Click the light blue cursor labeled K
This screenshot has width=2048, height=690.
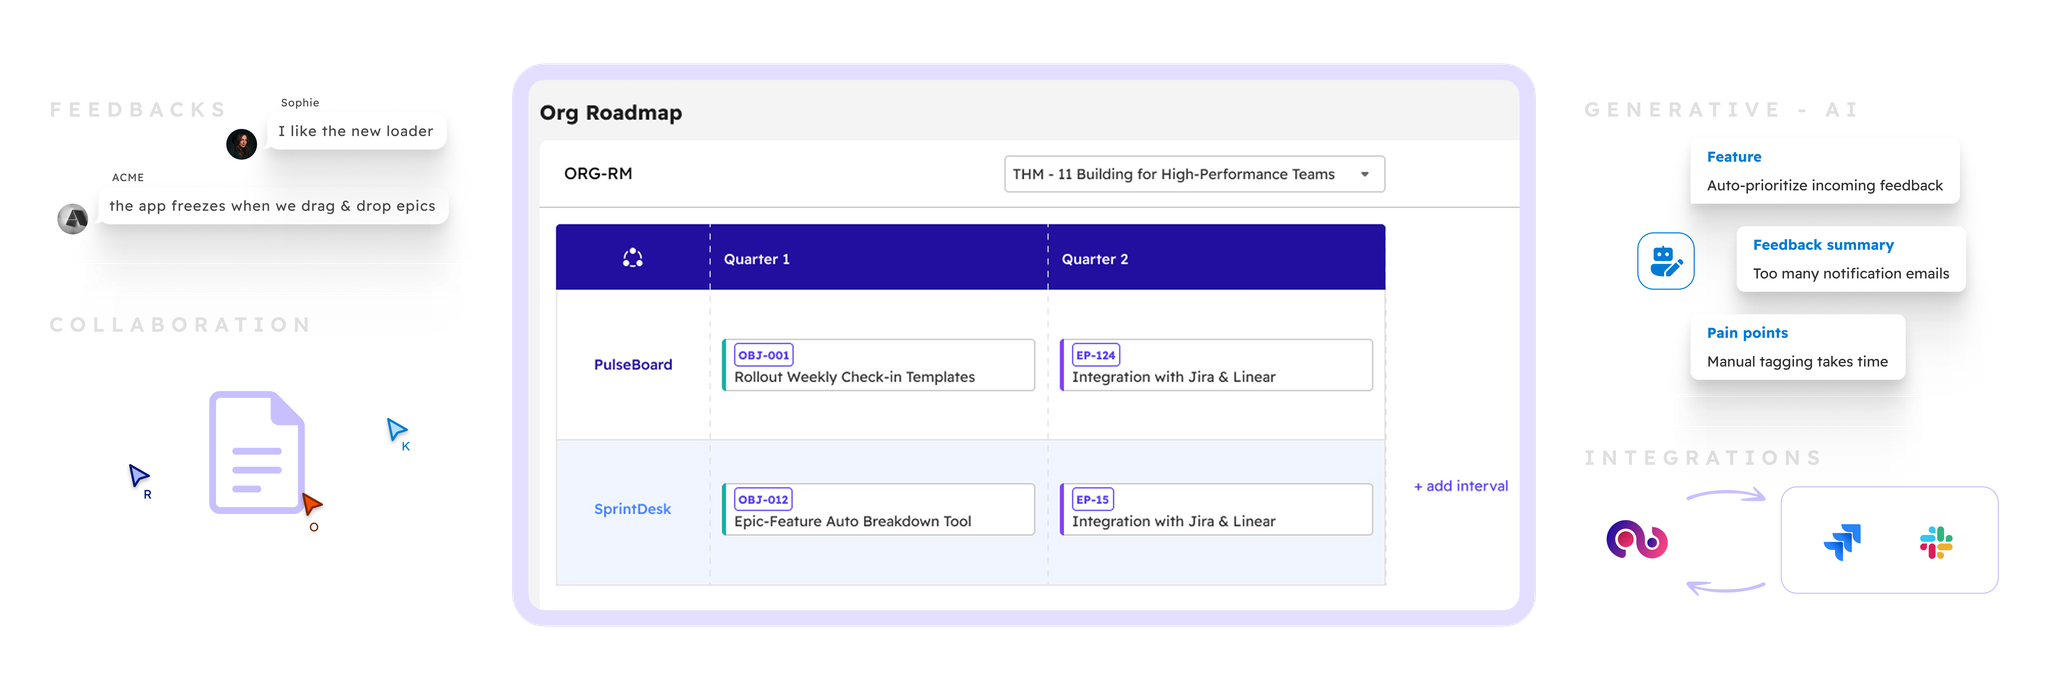click(396, 429)
